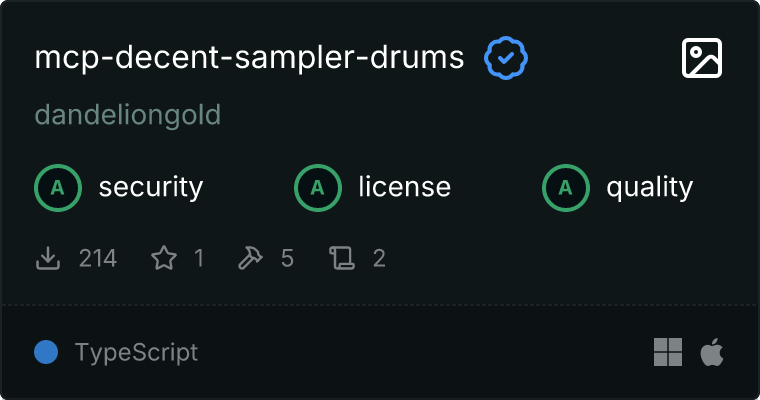Click the TypeScript language label
This screenshot has height=400, width=760.
click(136, 352)
